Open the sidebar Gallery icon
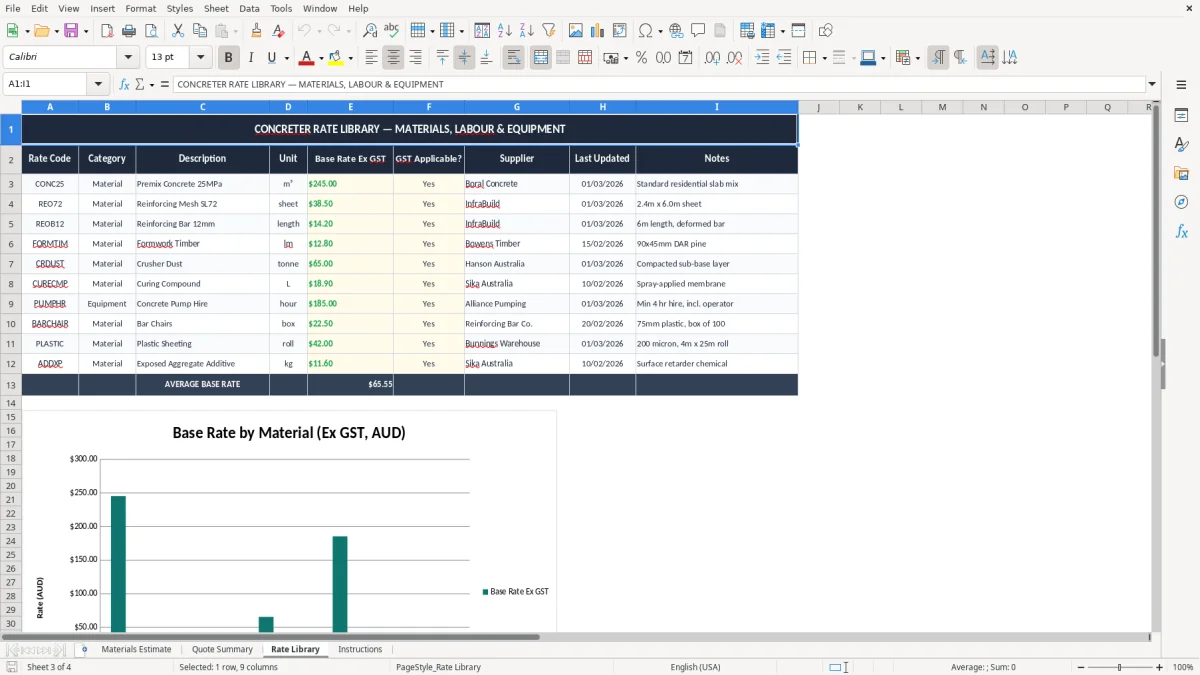The image size is (1200, 675). point(1181,173)
